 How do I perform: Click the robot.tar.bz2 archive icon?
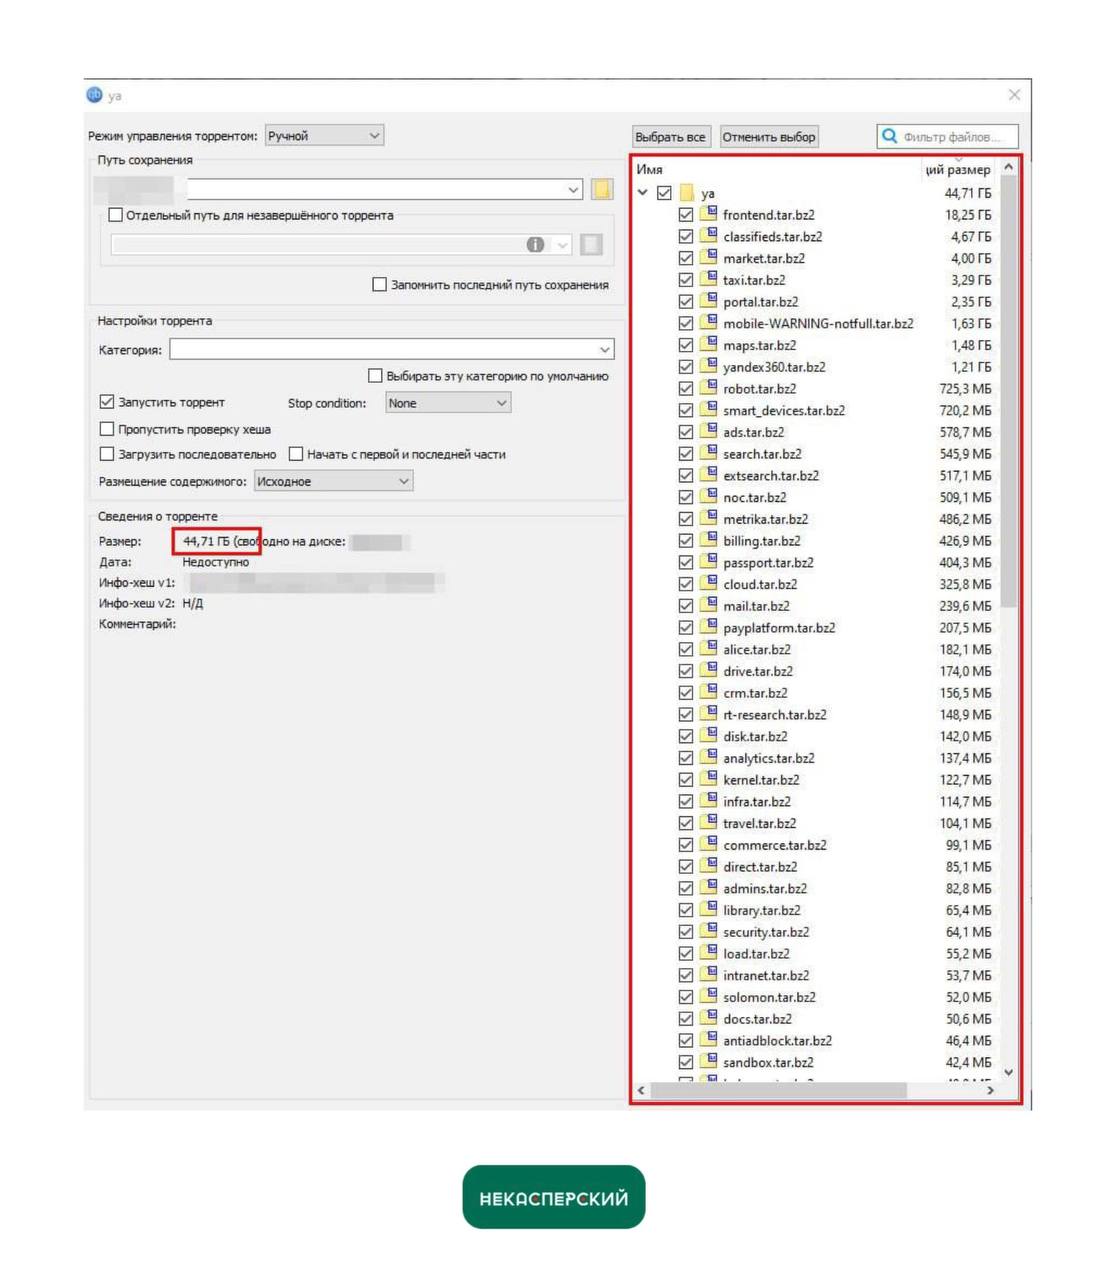pos(709,388)
